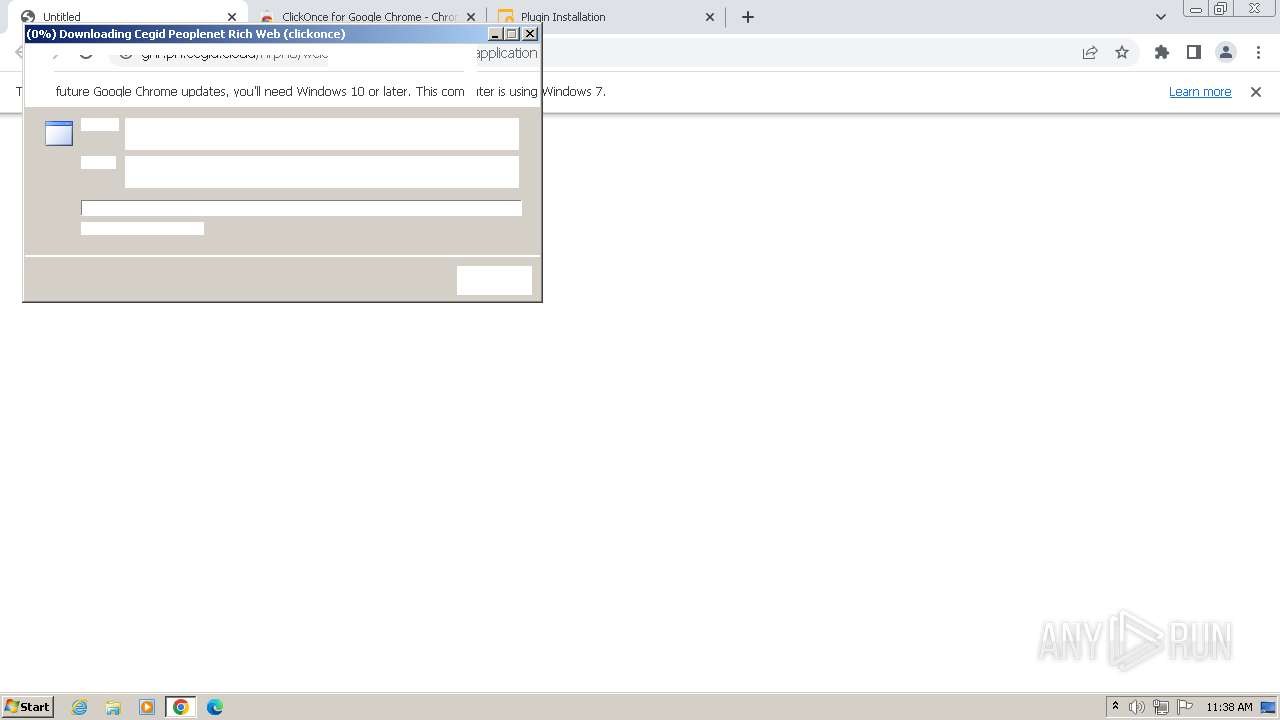Image resolution: width=1280 pixels, height=720 pixels.
Task: Open the tab search dropdown arrow
Action: point(1161,17)
